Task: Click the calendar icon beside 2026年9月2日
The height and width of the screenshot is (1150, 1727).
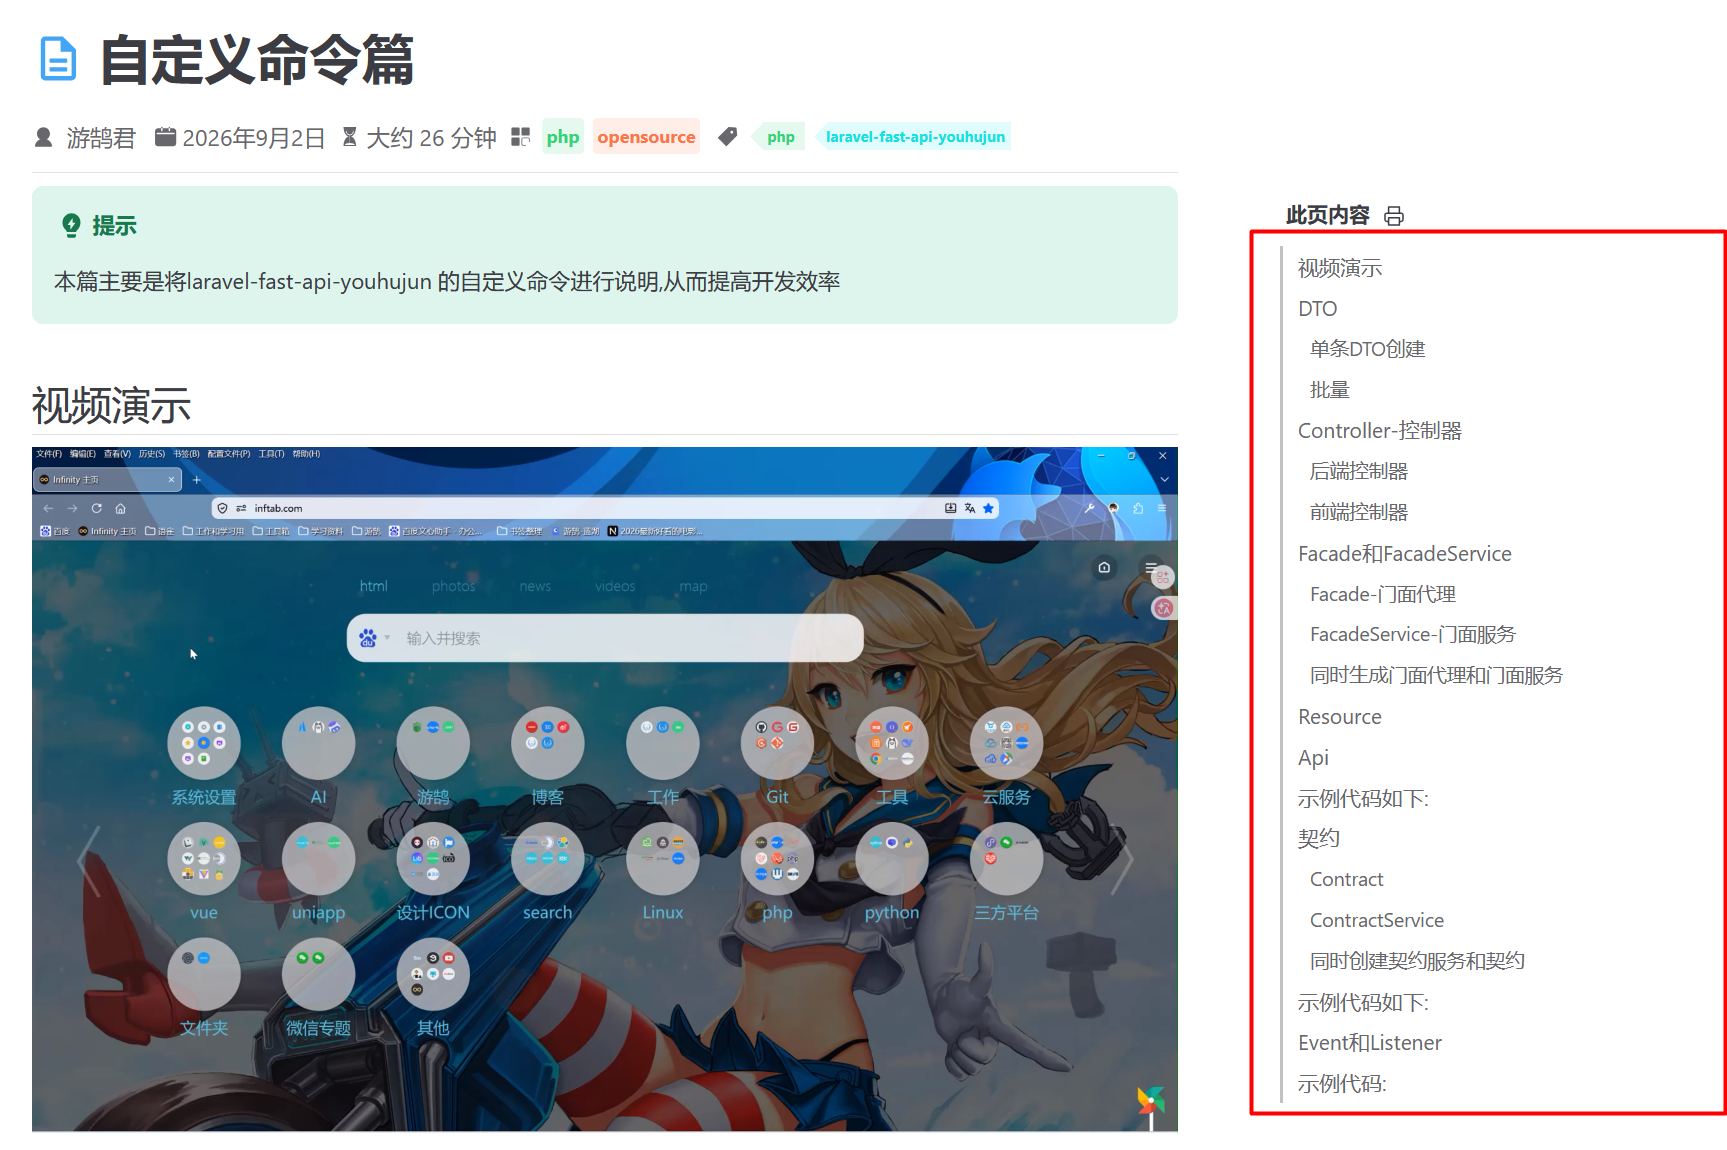Action: click(165, 136)
